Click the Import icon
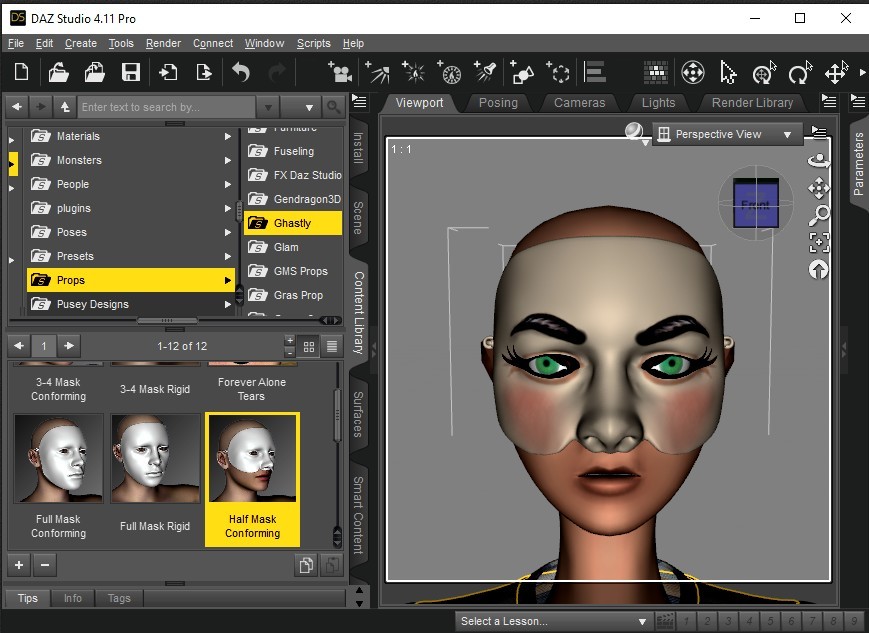Screen dimensions: 869x633 pyautogui.click(x=168, y=72)
